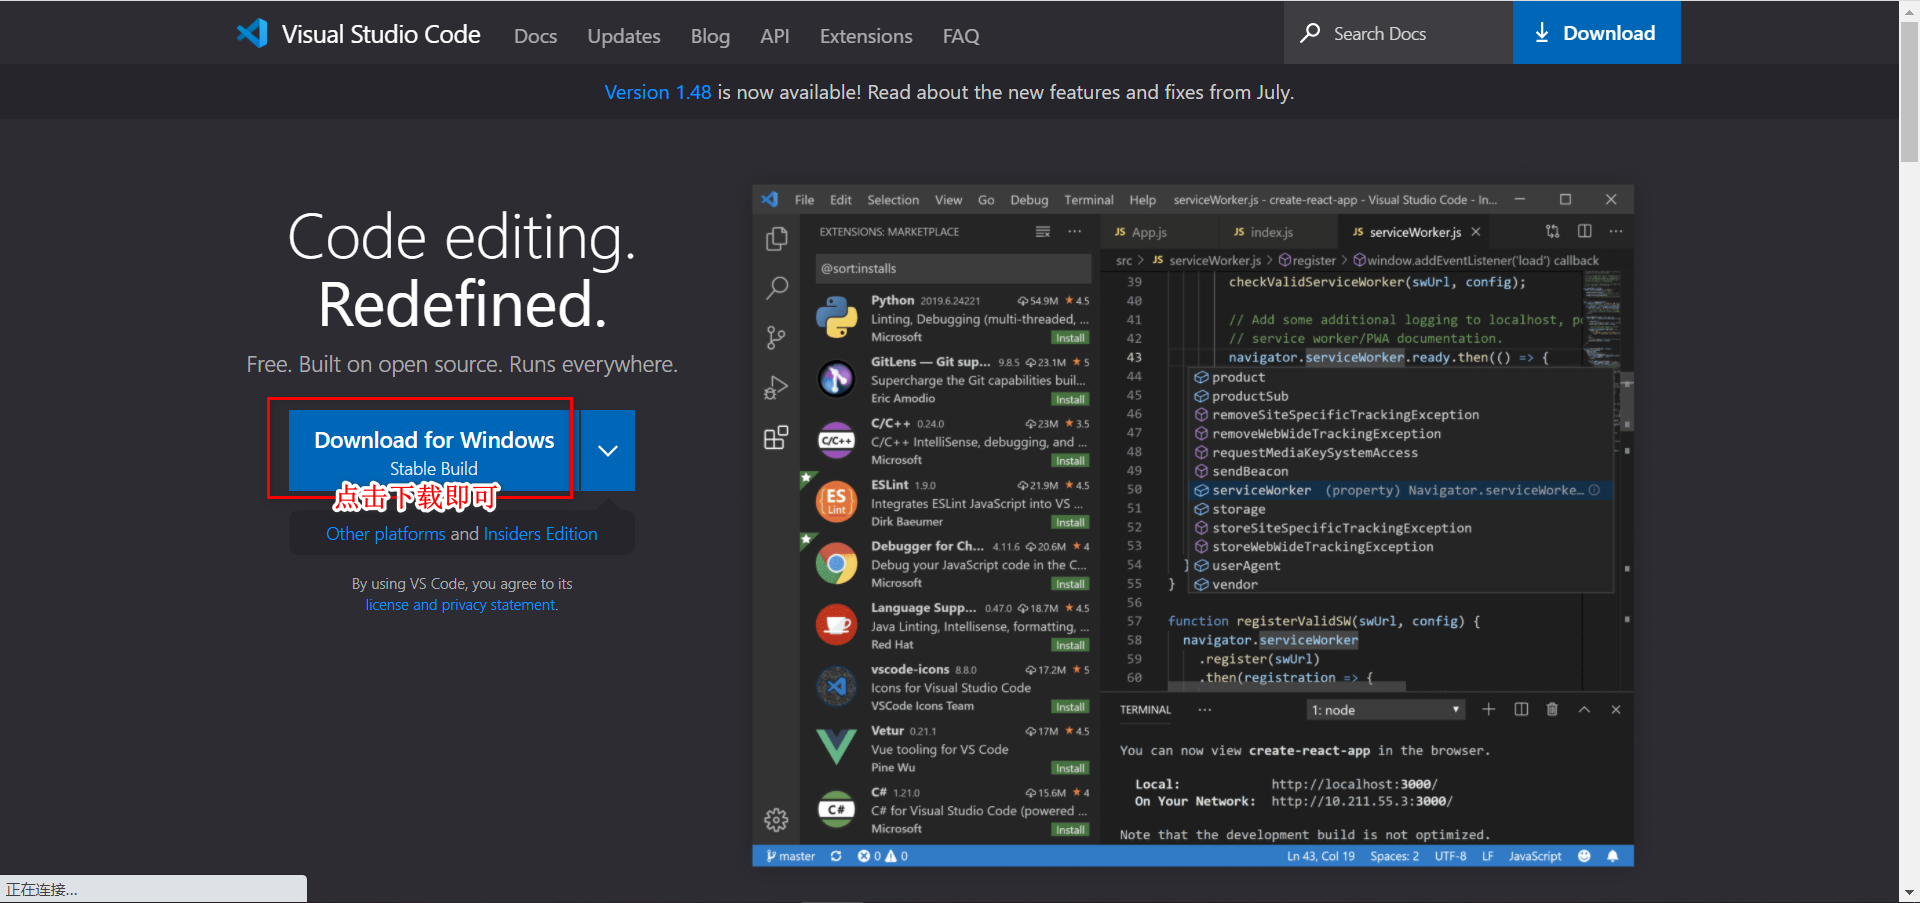Go to the Blog page
This screenshot has height=903, width=1920.
(x=710, y=36)
